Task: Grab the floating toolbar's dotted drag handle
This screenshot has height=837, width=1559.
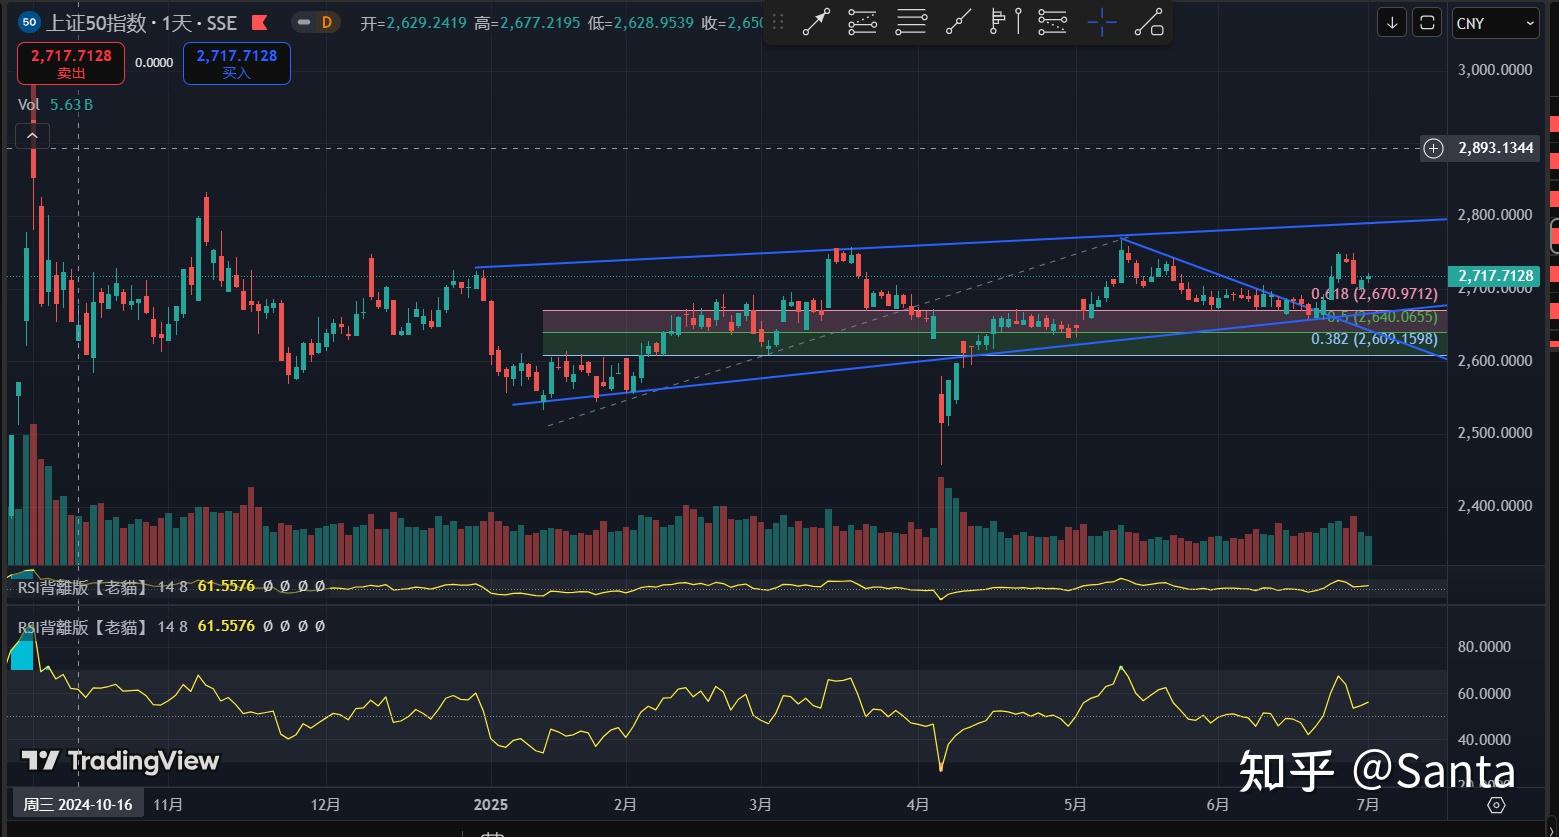Action: tap(778, 22)
